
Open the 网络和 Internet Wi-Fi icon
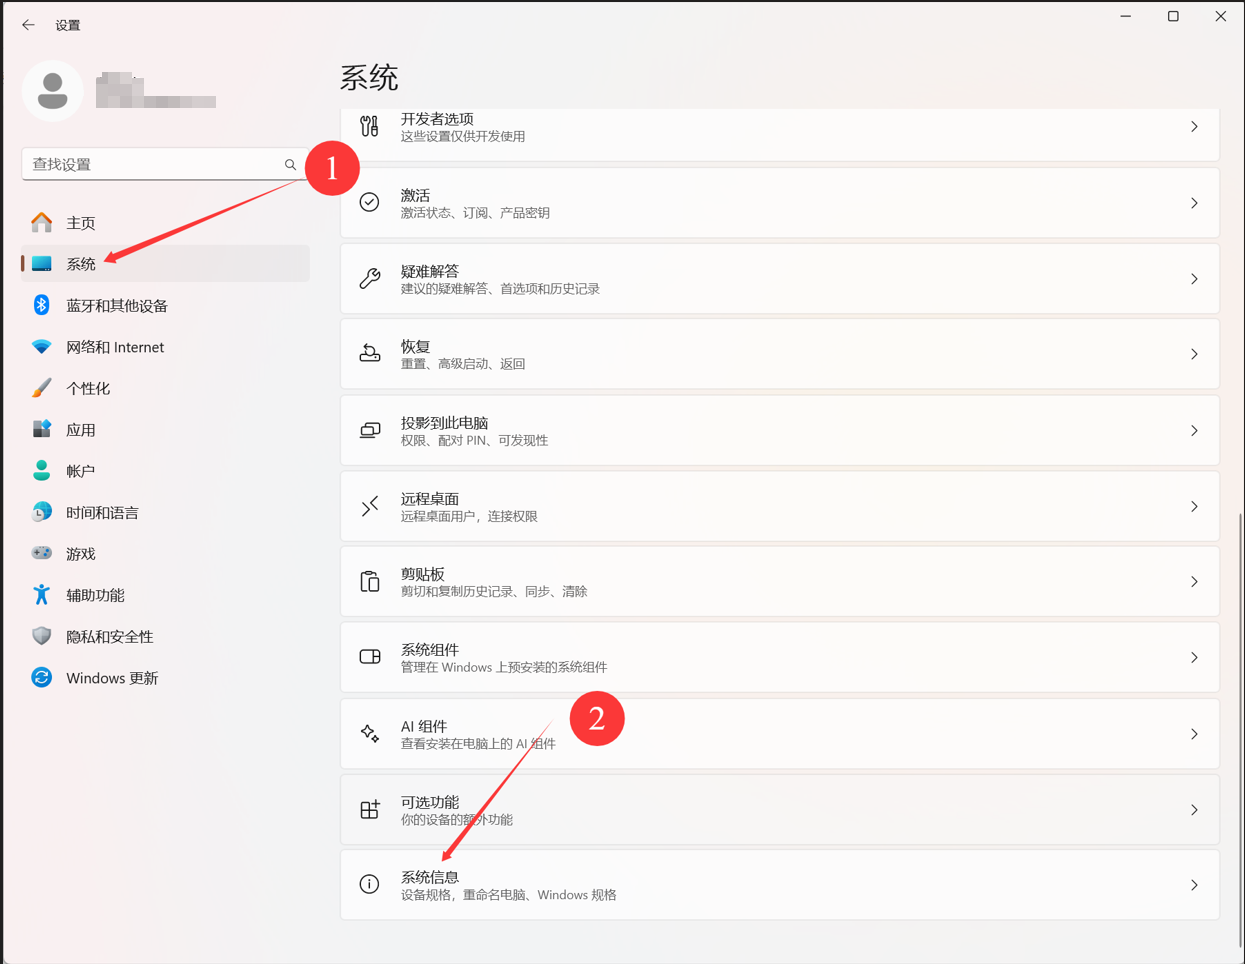point(41,347)
